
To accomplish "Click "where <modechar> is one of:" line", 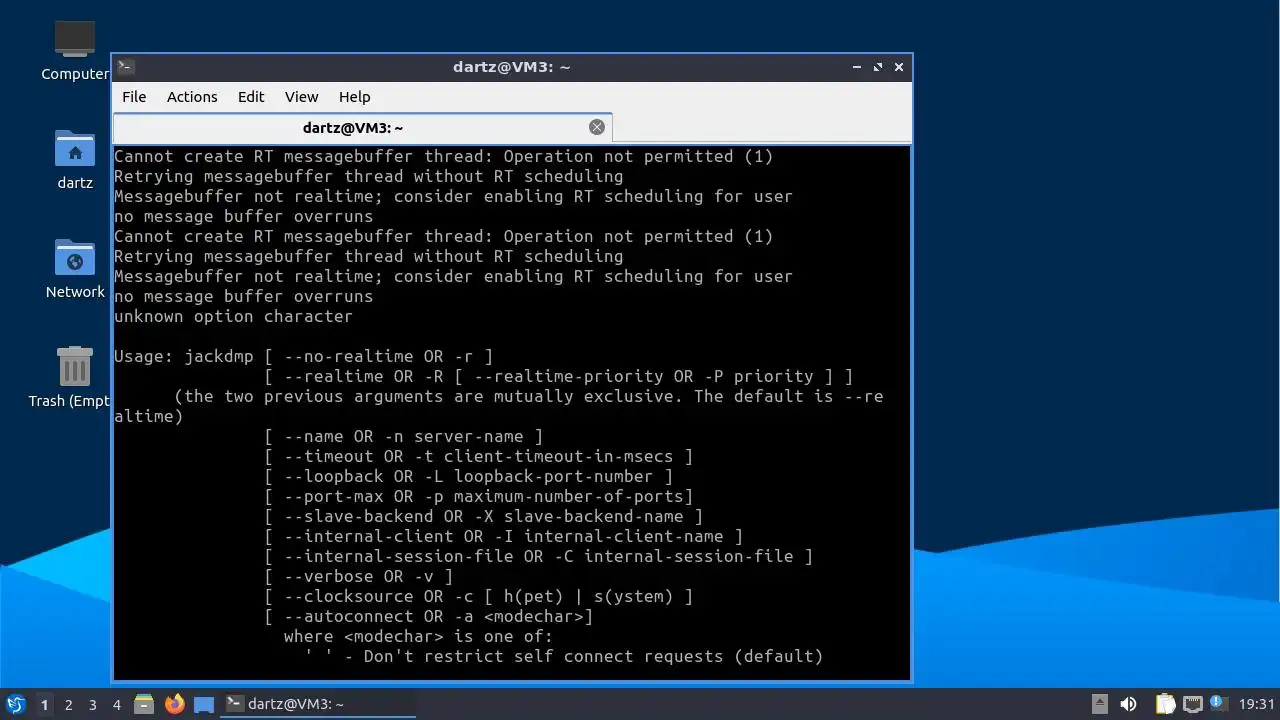I will pos(418,636).
